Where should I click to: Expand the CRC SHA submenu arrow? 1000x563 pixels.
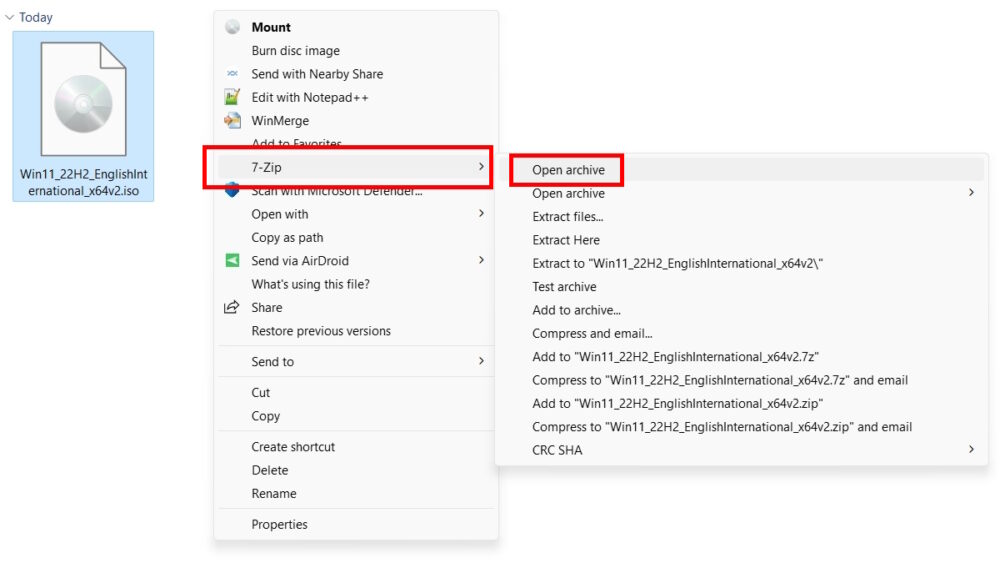[x=971, y=450]
